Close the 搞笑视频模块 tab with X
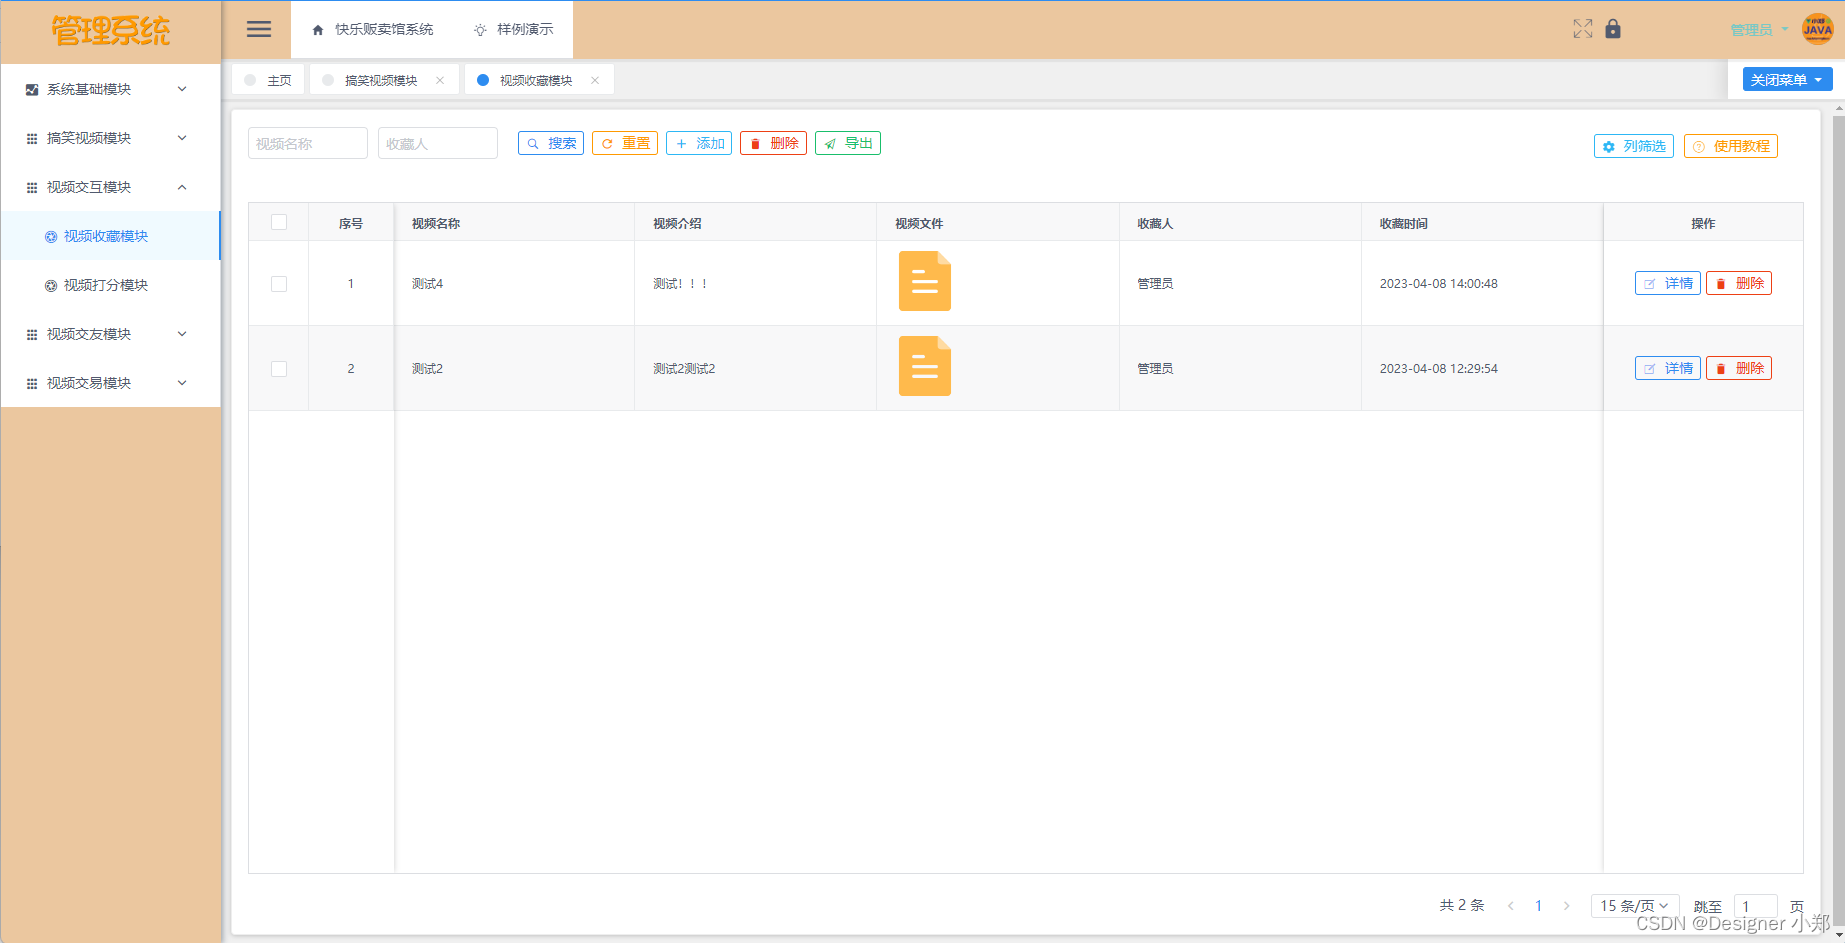The image size is (1845, 943). 440,80
